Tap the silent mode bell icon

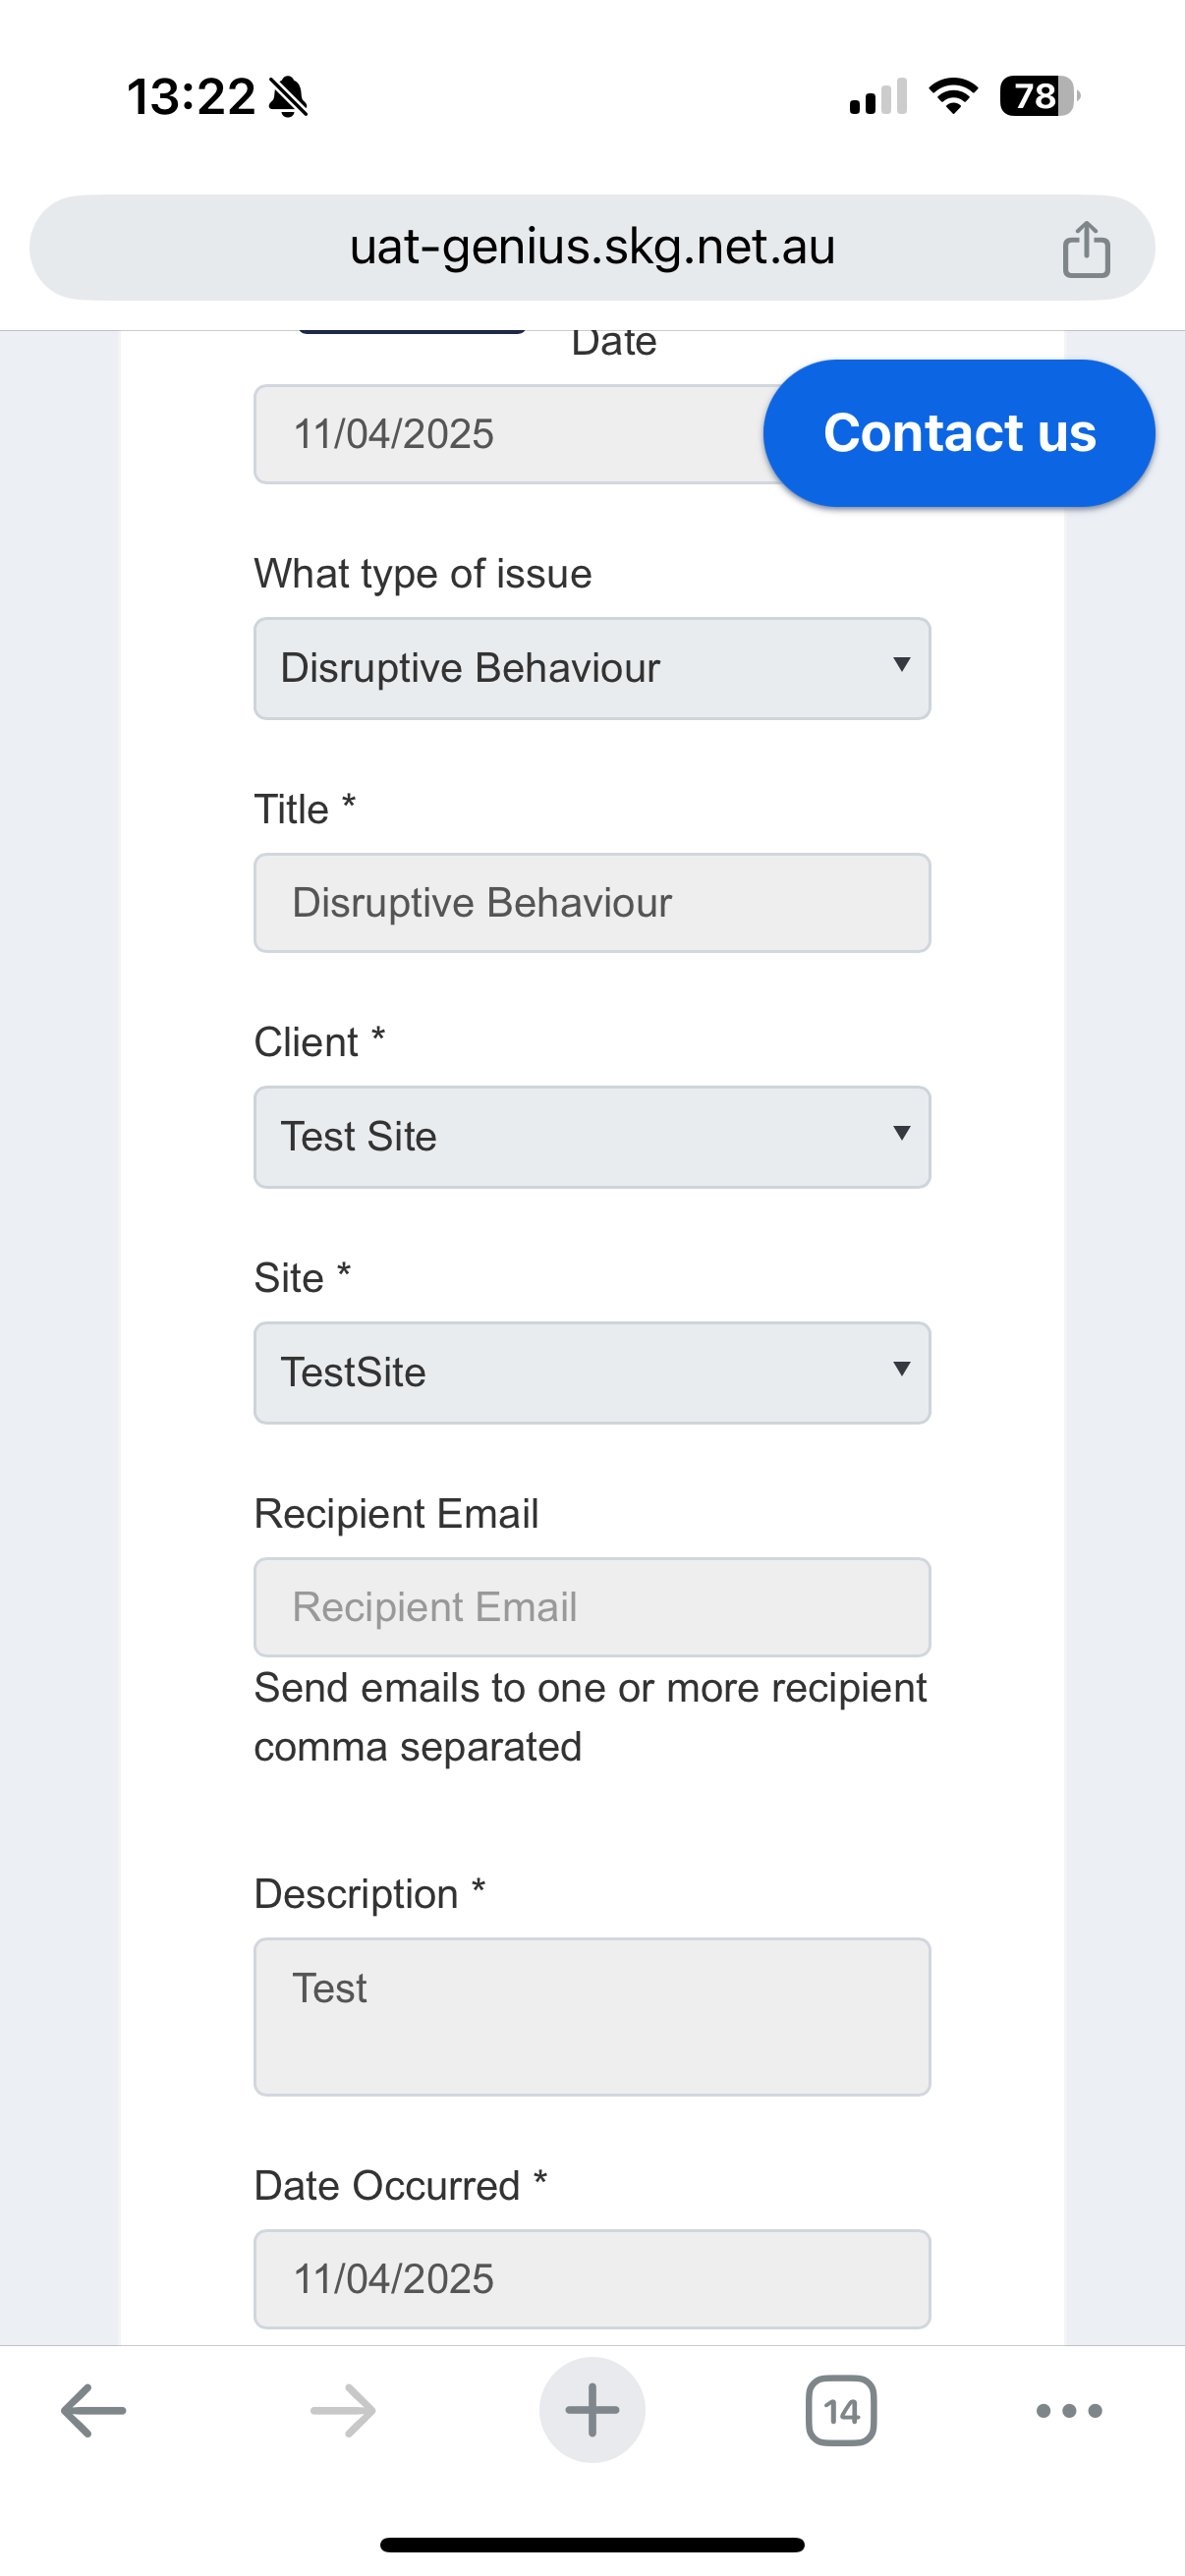(x=289, y=97)
